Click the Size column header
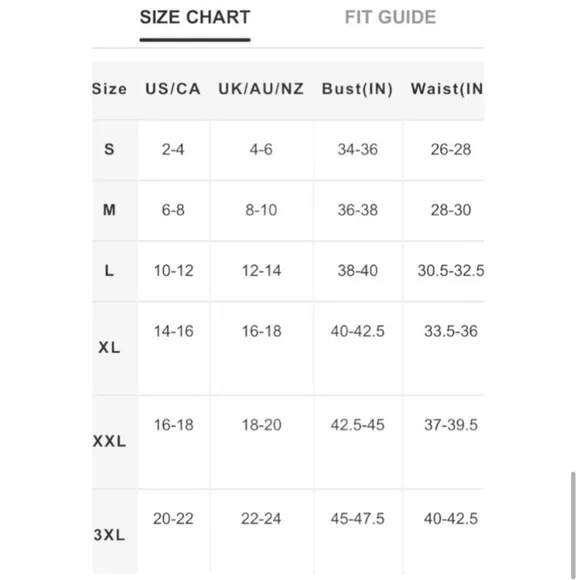Viewport: 580px width, 580px height. 109,89
